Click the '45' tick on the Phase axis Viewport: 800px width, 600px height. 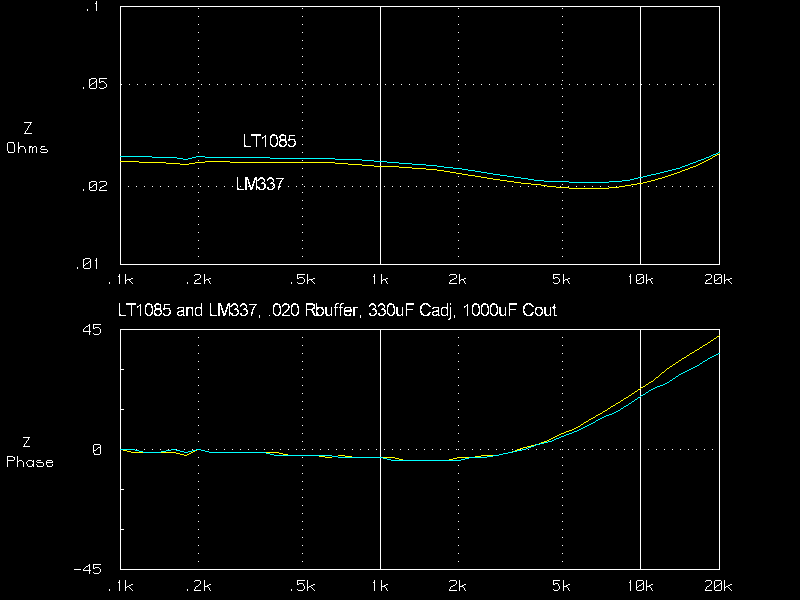click(x=92, y=330)
